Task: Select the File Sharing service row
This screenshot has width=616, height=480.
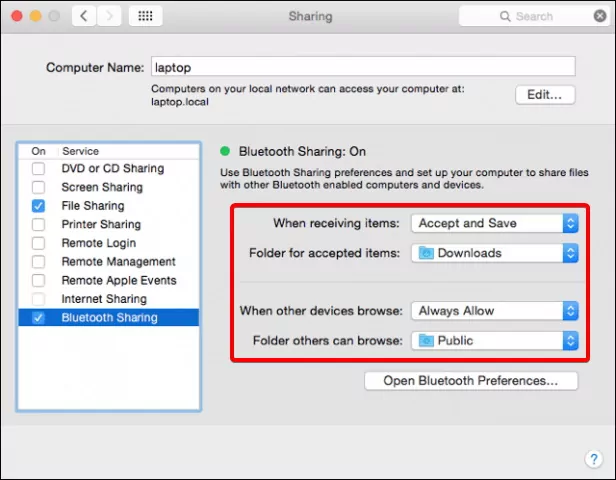Action: (x=109, y=206)
